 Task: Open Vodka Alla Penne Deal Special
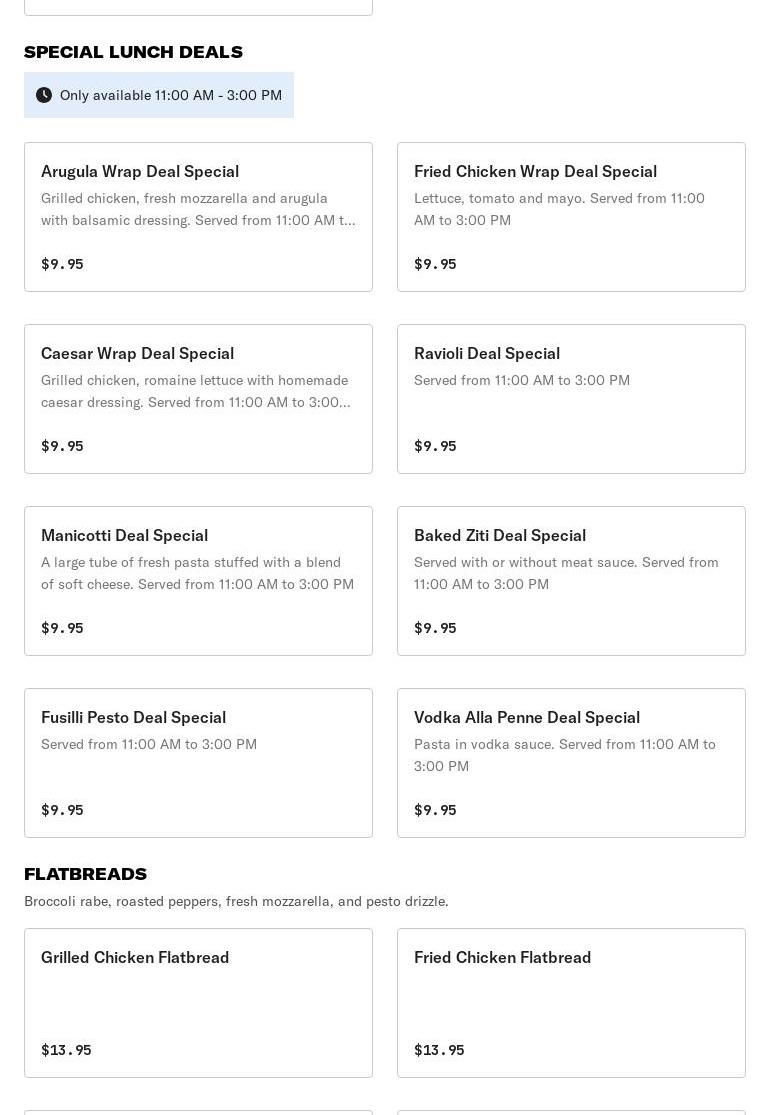pos(571,763)
